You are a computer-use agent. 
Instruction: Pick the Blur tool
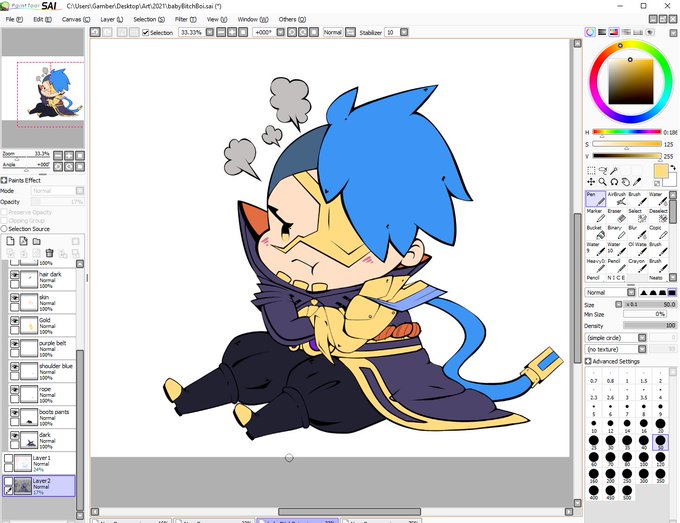[638, 232]
